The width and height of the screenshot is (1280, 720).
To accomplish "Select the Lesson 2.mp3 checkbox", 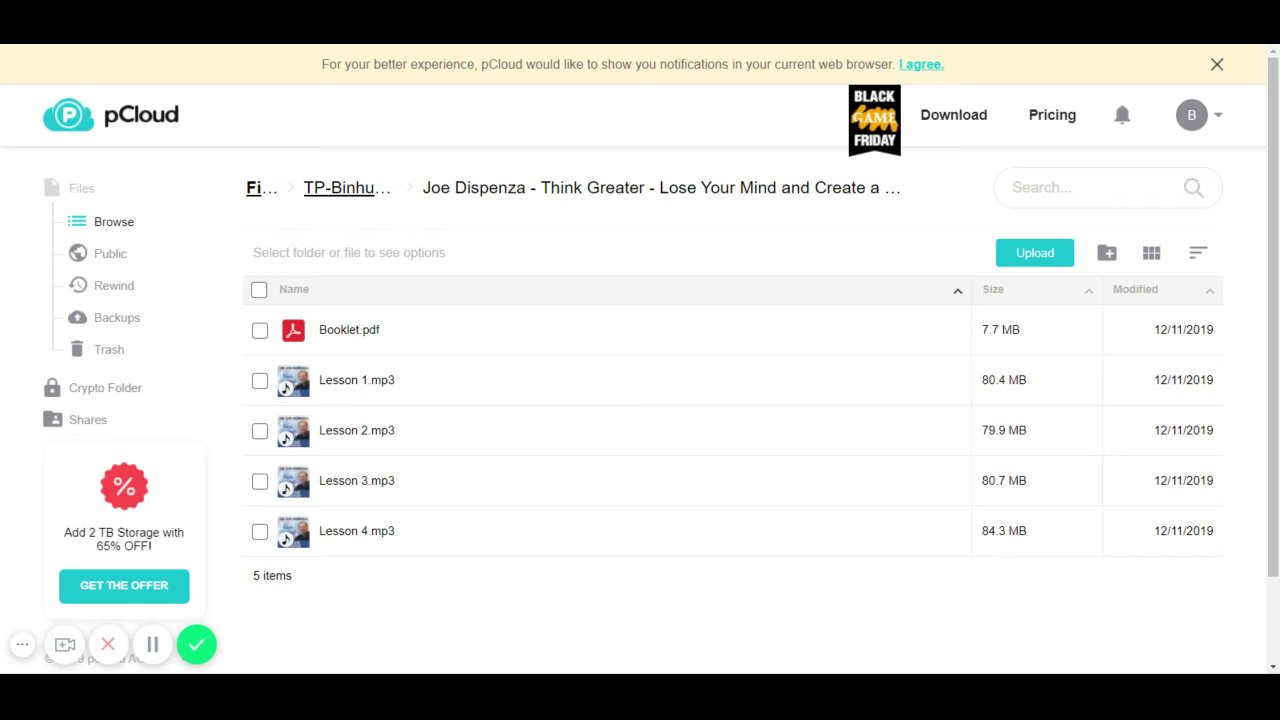I will [x=260, y=431].
